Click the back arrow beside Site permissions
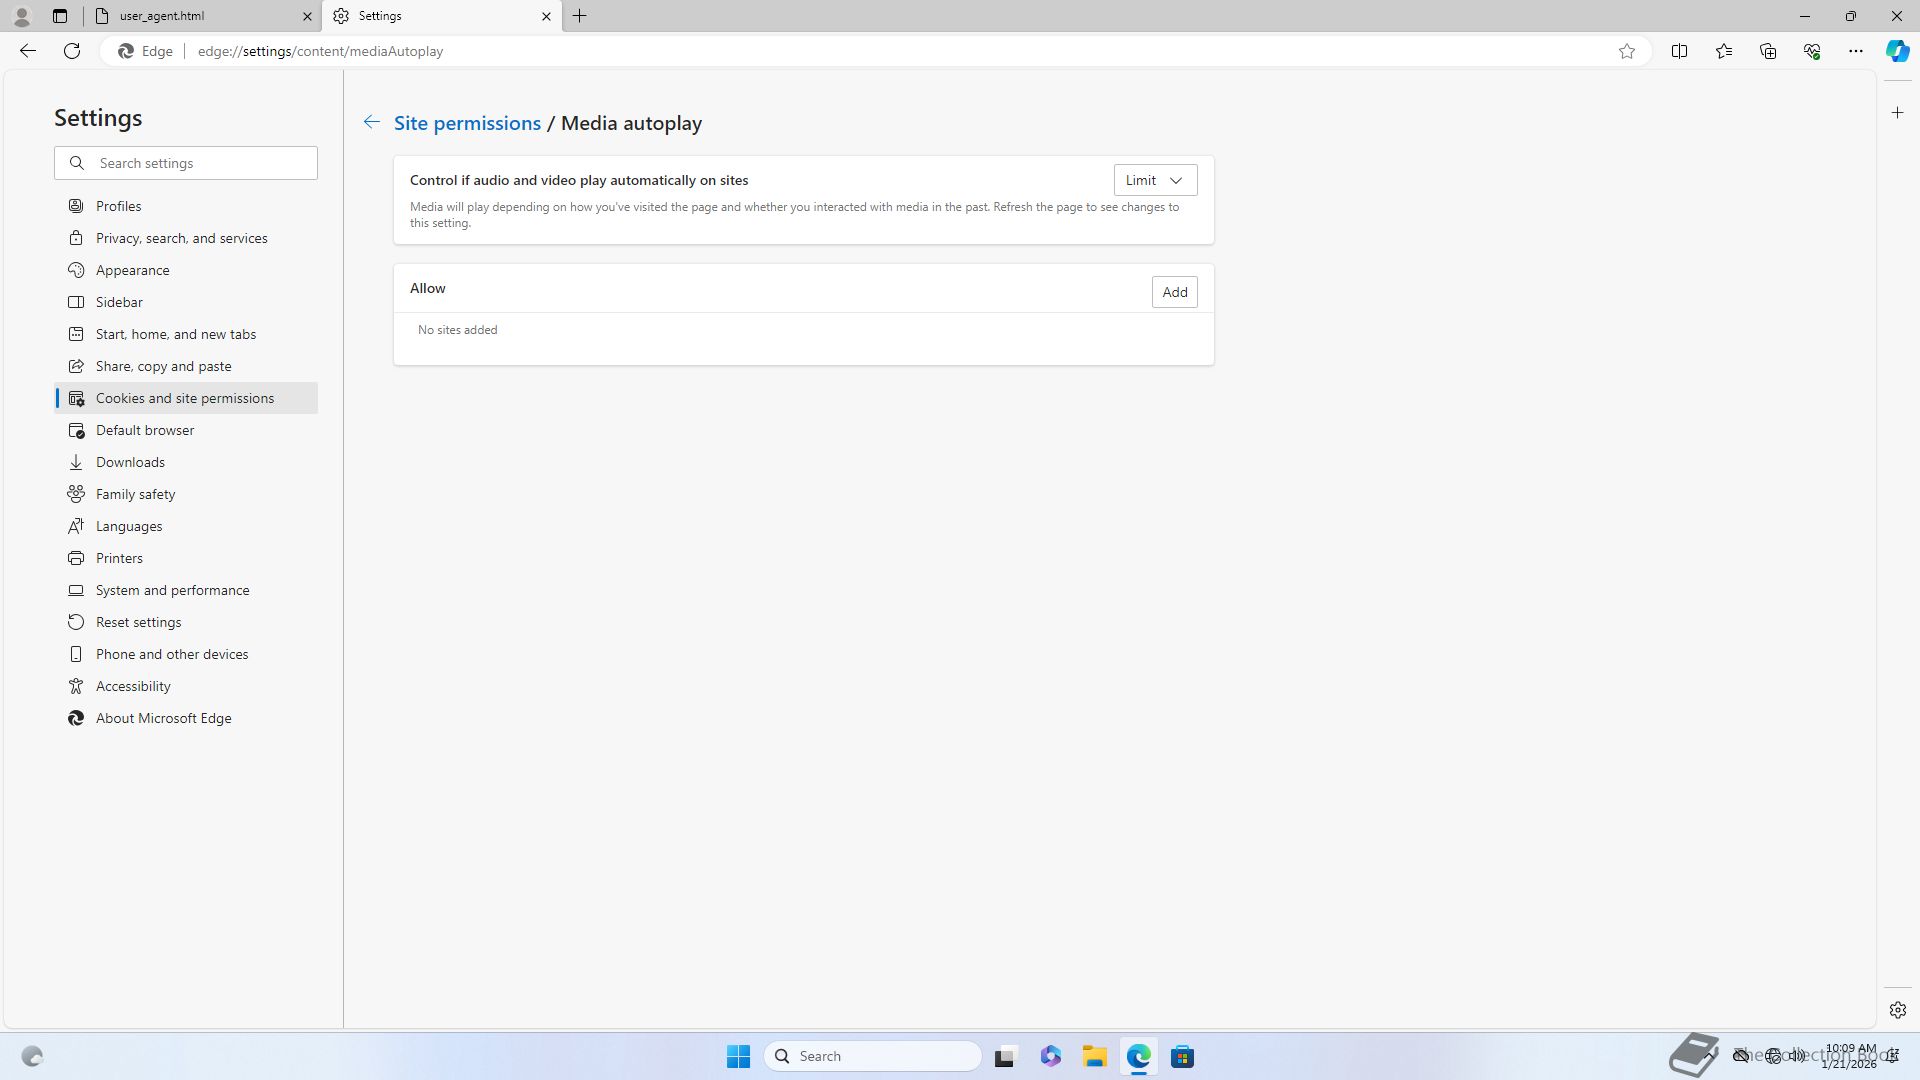 pyautogui.click(x=371, y=122)
